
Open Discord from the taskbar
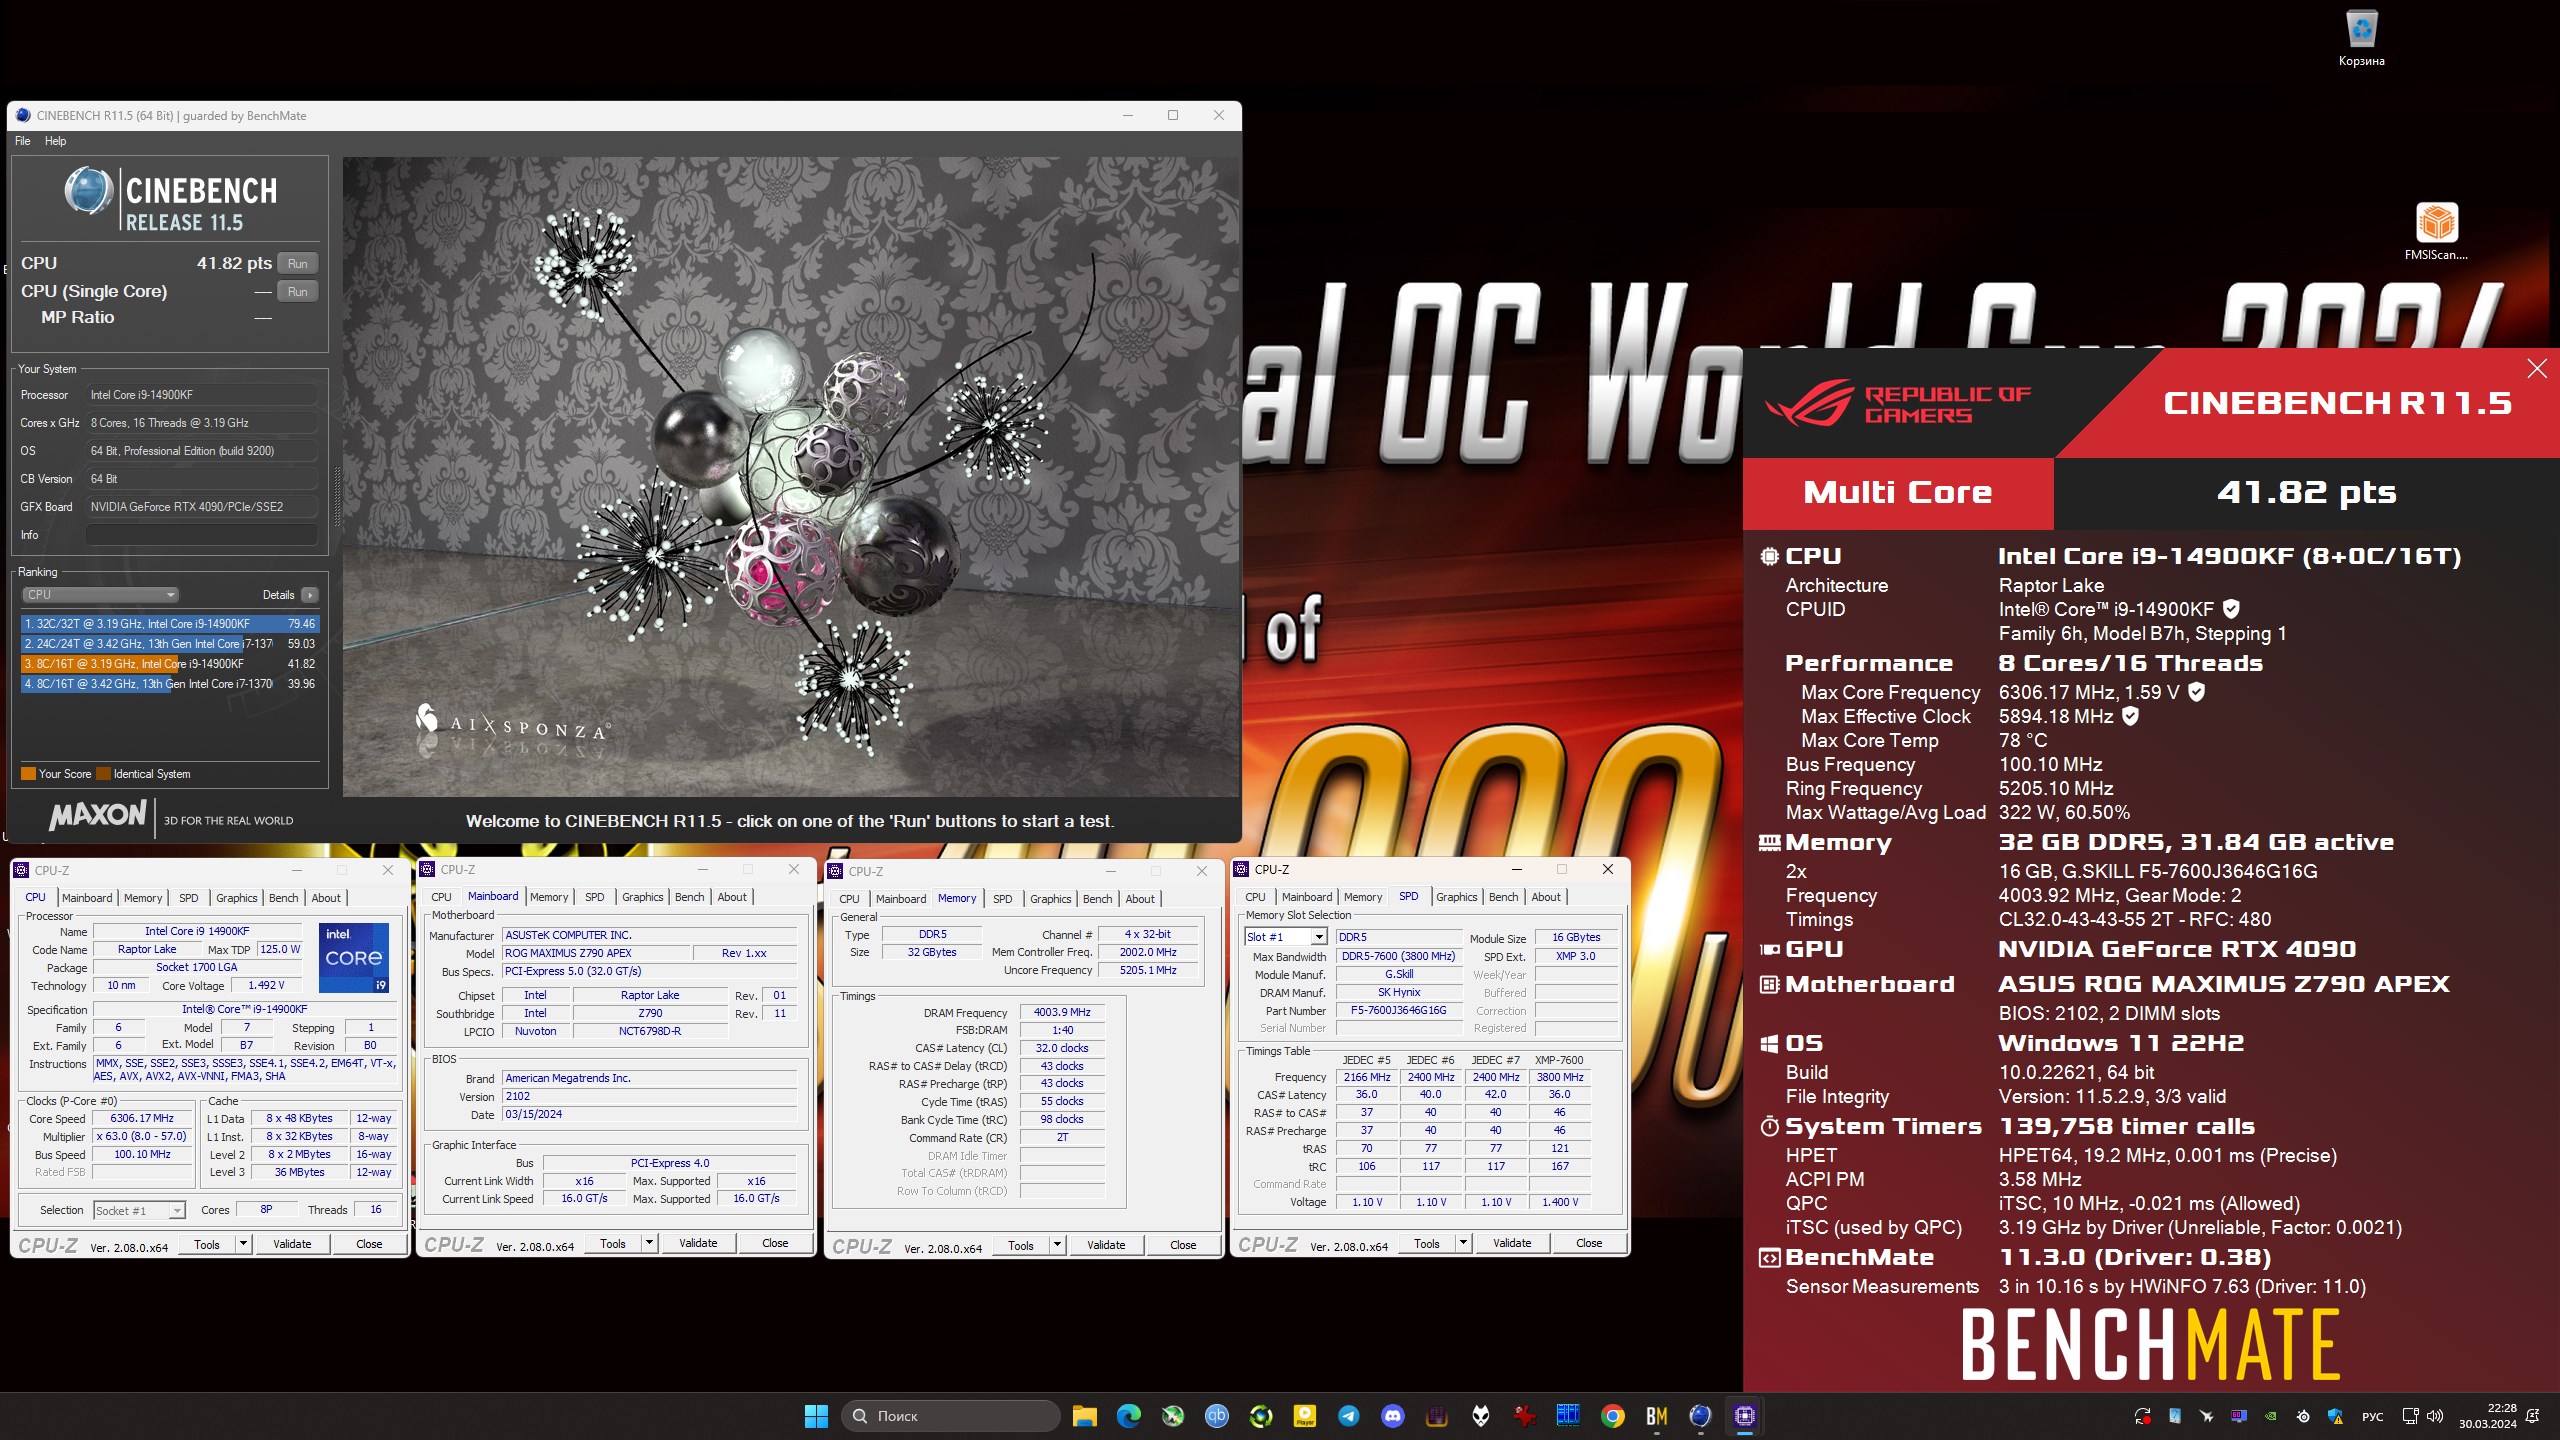click(1392, 1416)
